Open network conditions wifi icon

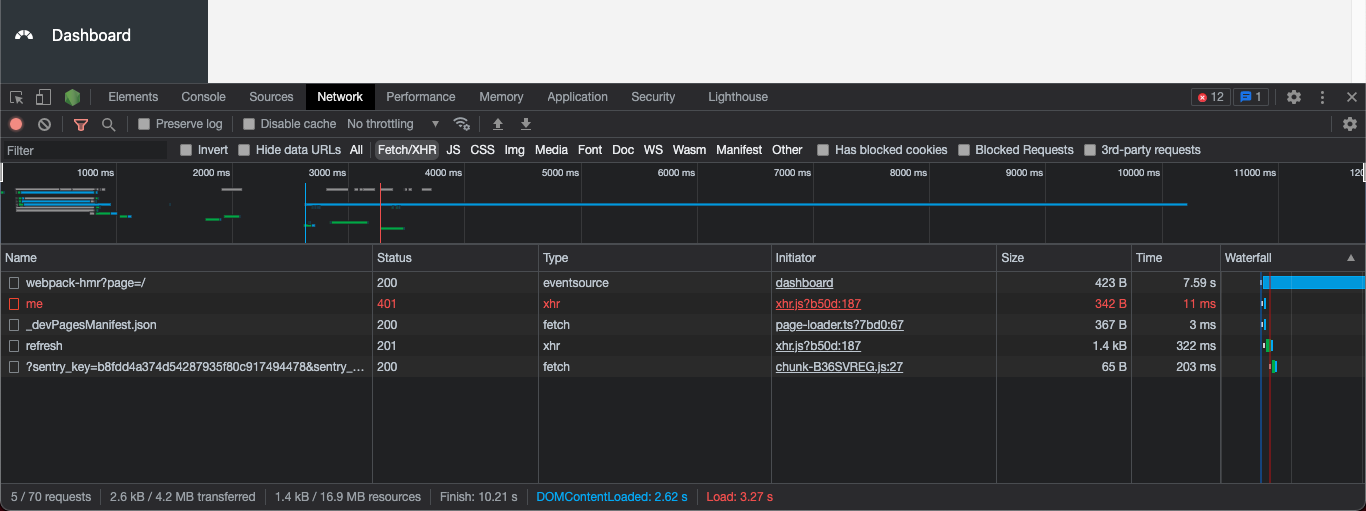point(462,124)
